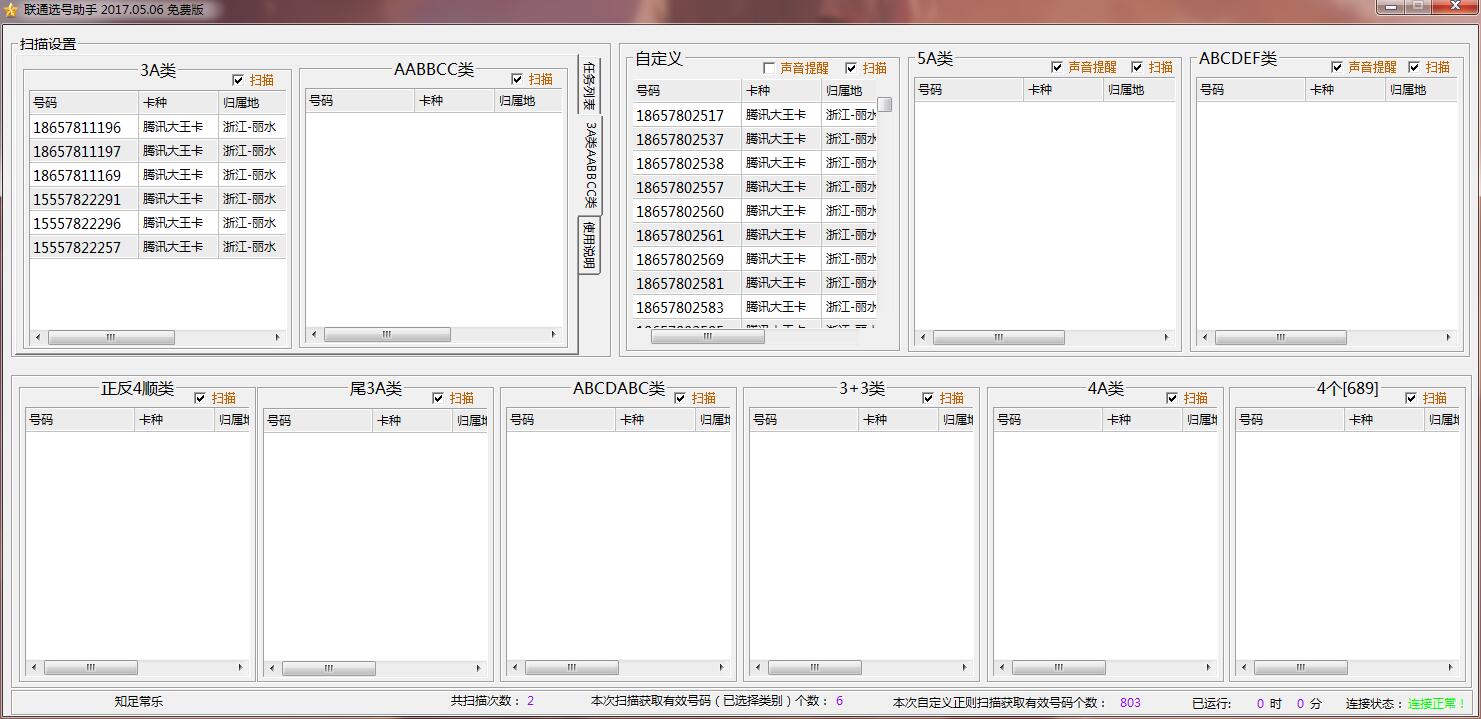
Task: Click 卡种 column header in 4个[689] list
Action: 1384,420
